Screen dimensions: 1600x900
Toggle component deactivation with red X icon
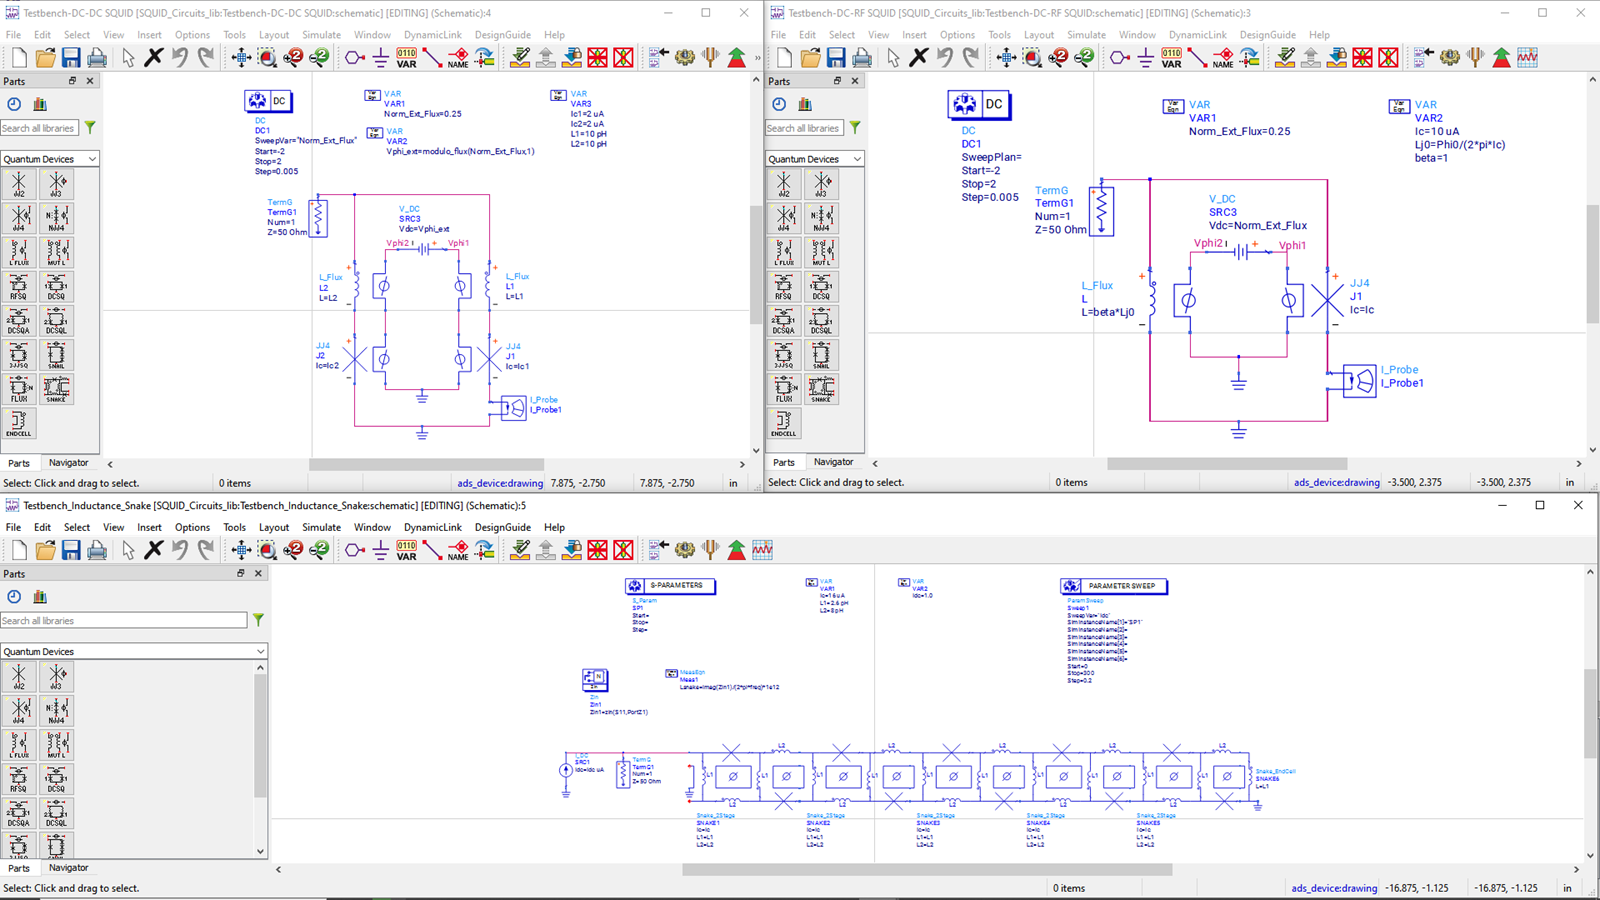click(x=596, y=57)
